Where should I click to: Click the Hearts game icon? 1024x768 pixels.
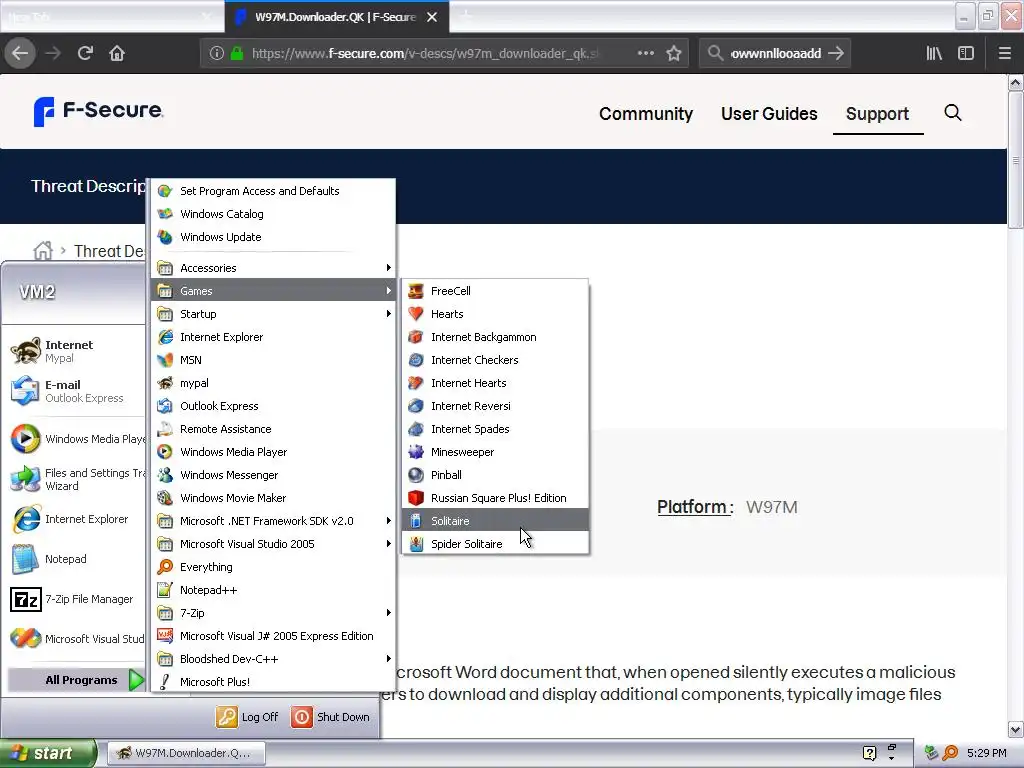tap(416, 313)
